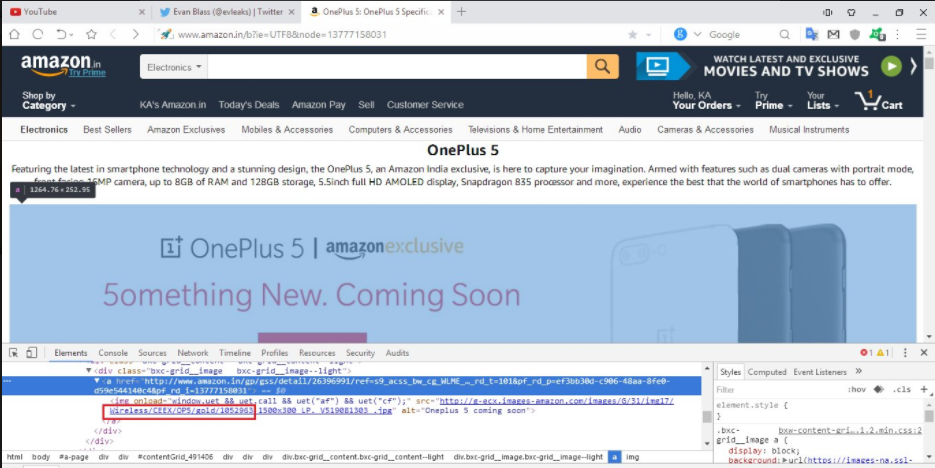Click the orange Amazon search button
The height and width of the screenshot is (468, 935).
click(602, 66)
